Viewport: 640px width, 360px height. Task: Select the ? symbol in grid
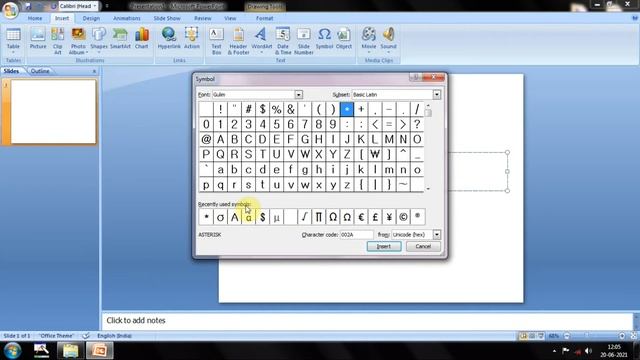[417, 124]
